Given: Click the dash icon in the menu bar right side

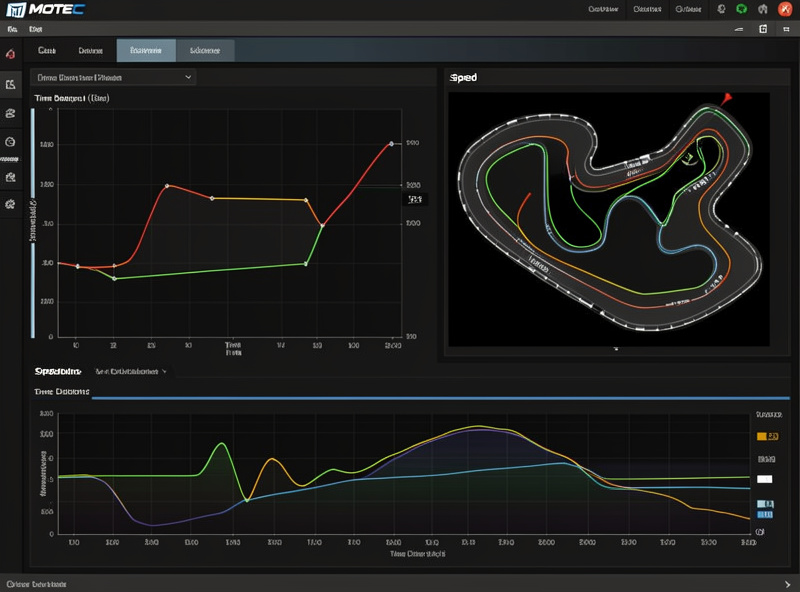Looking at the screenshot, I should click(739, 30).
